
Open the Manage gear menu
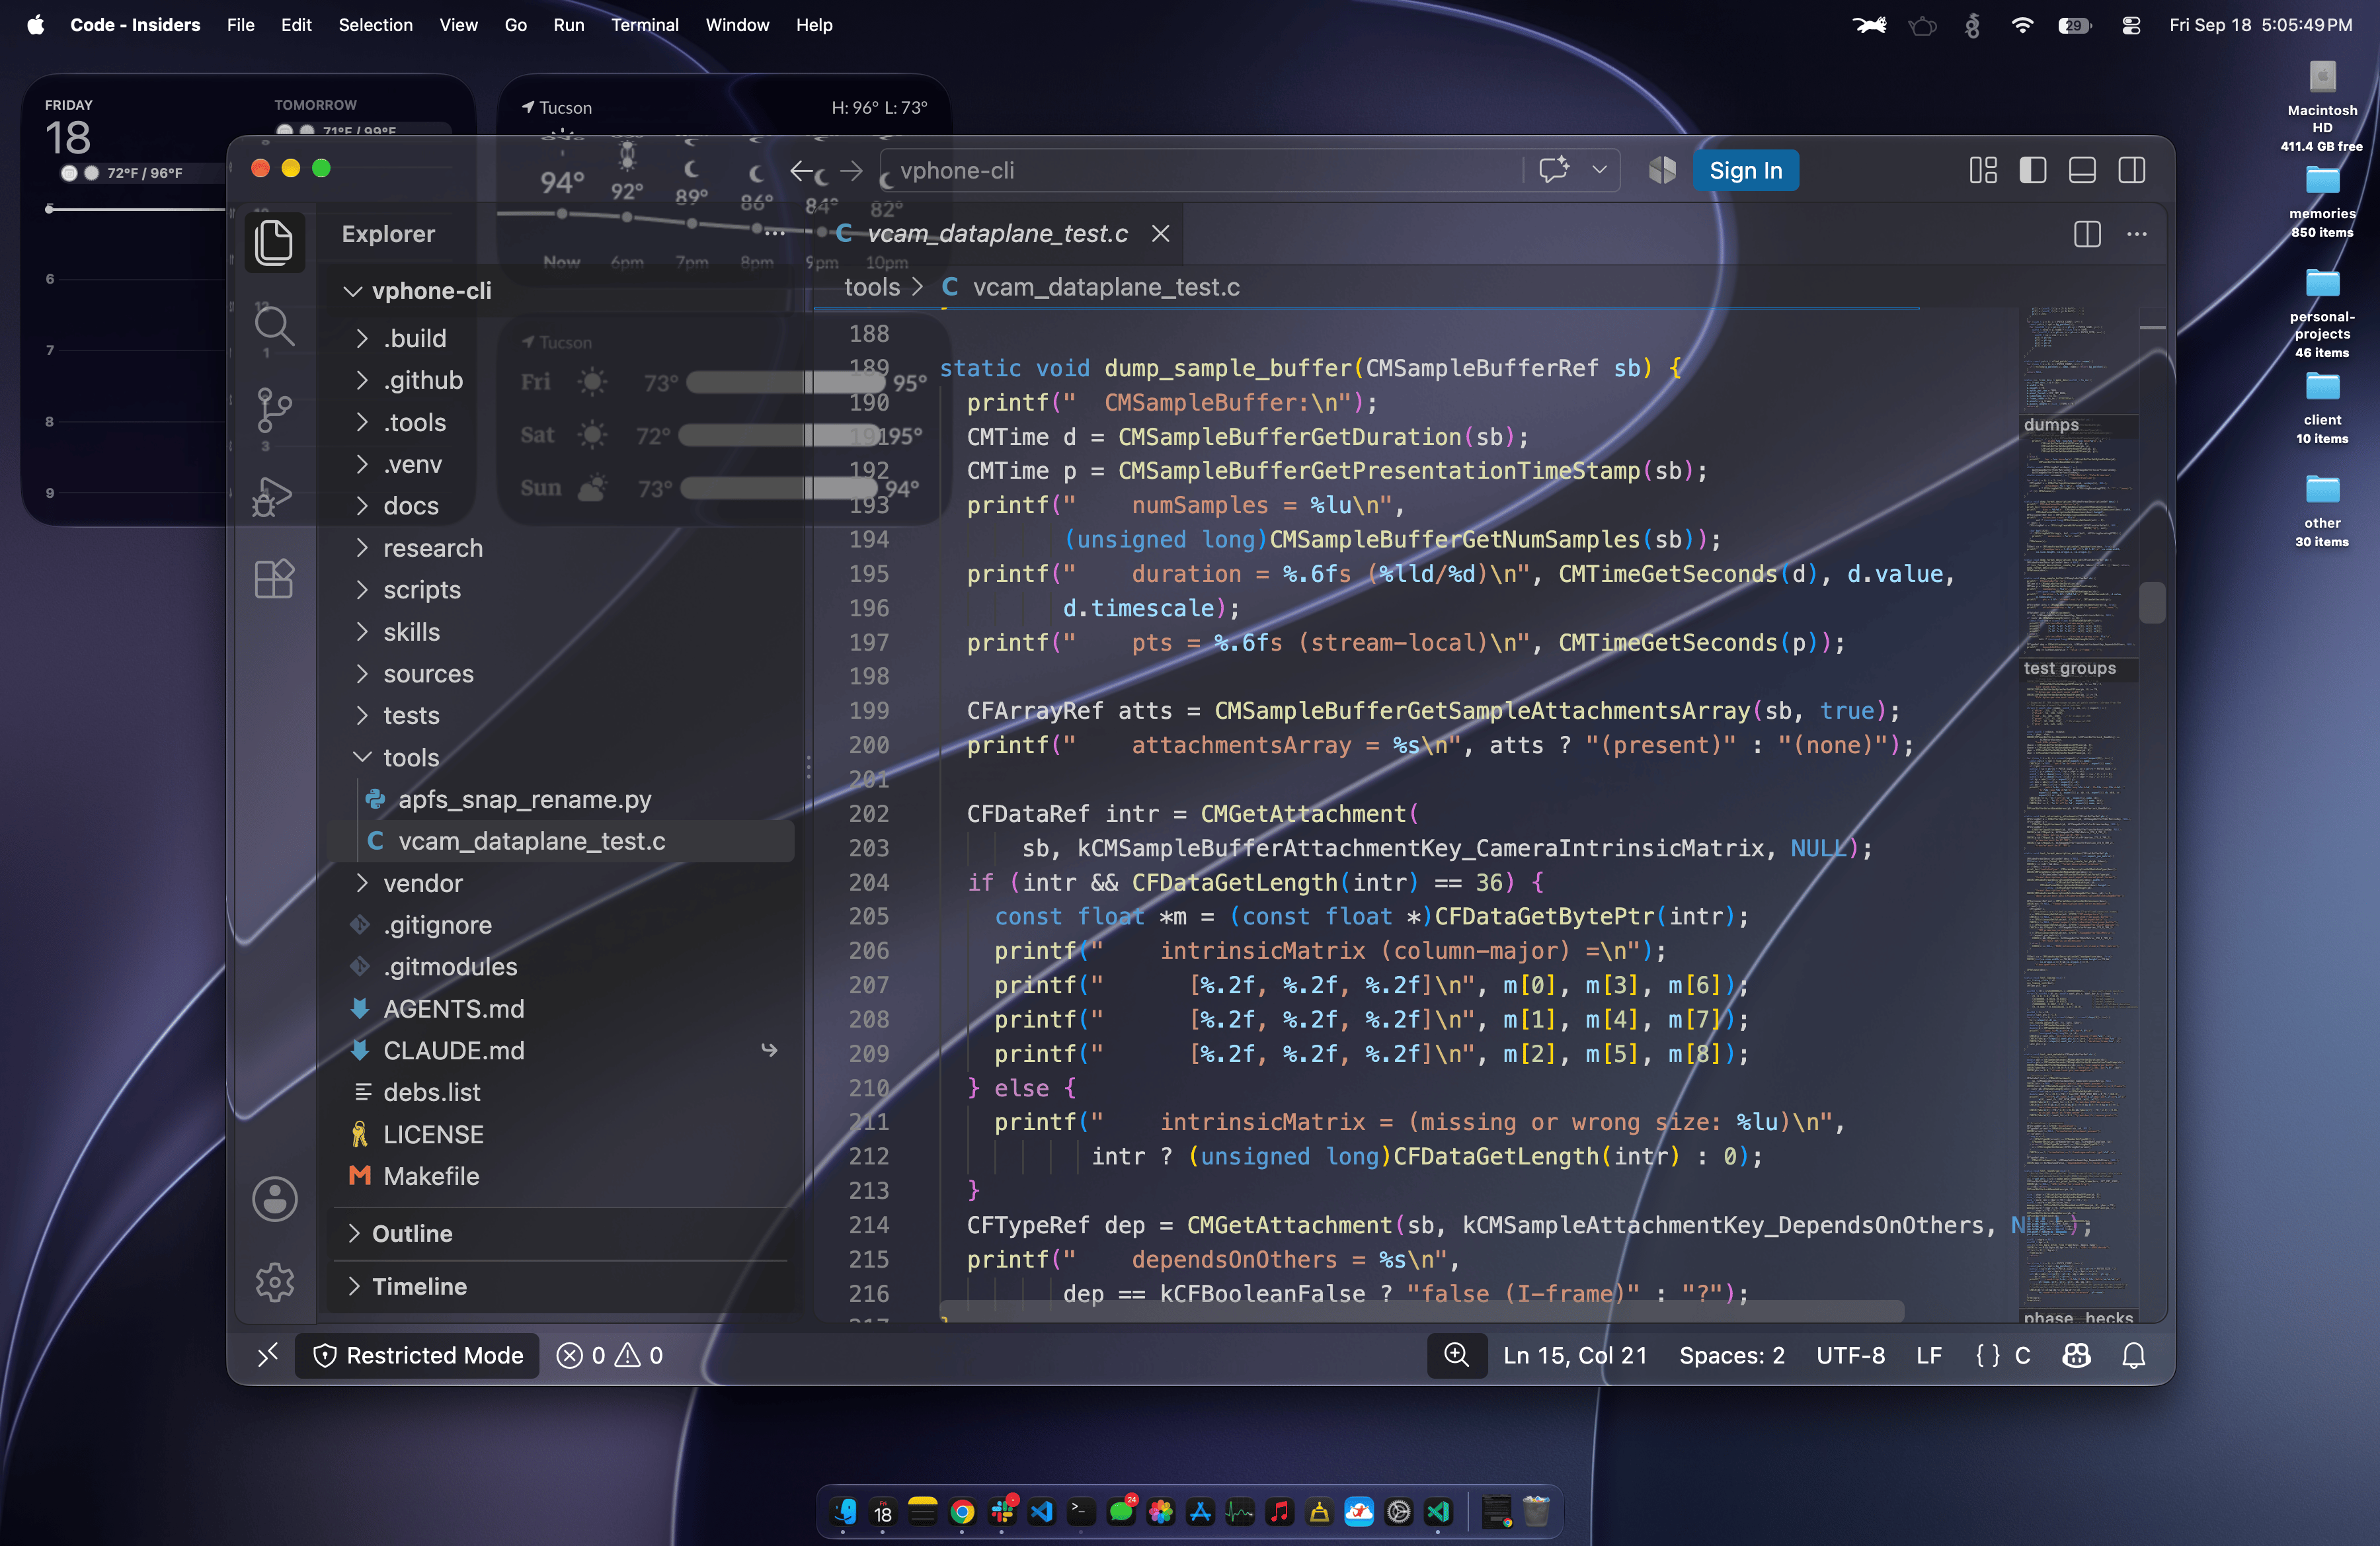click(274, 1282)
